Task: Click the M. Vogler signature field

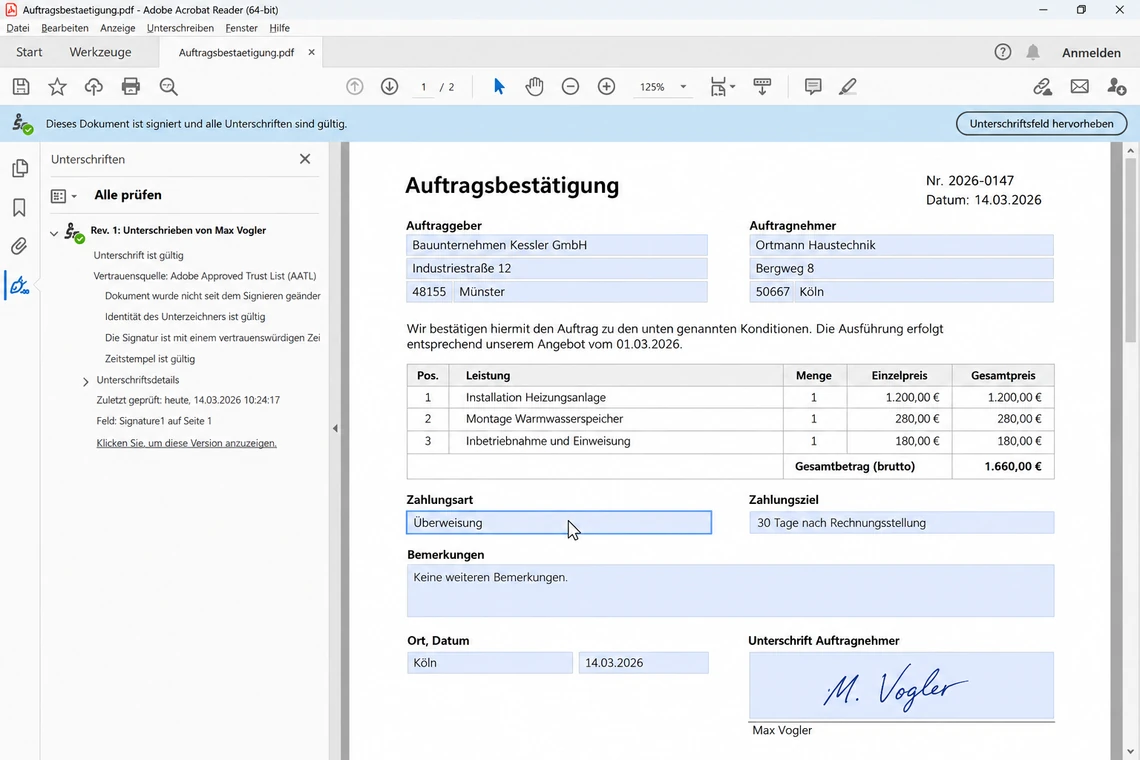Action: click(x=902, y=686)
